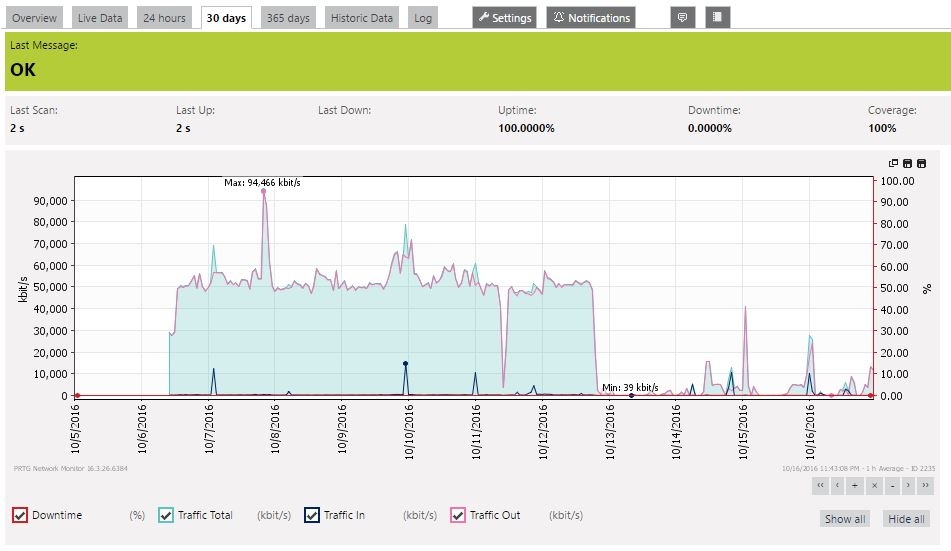Reset graph zoom with the x button
Image resolution: width=951 pixels, height=551 pixels.
tap(874, 485)
